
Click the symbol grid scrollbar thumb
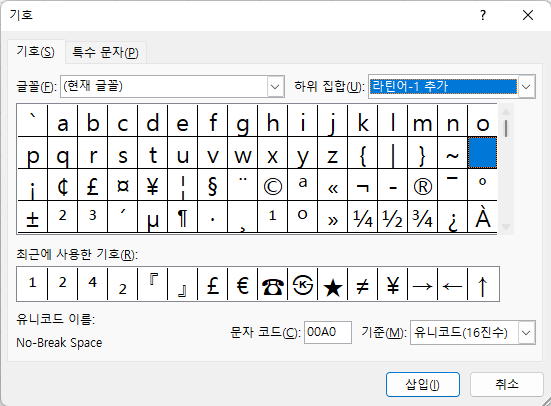506,128
